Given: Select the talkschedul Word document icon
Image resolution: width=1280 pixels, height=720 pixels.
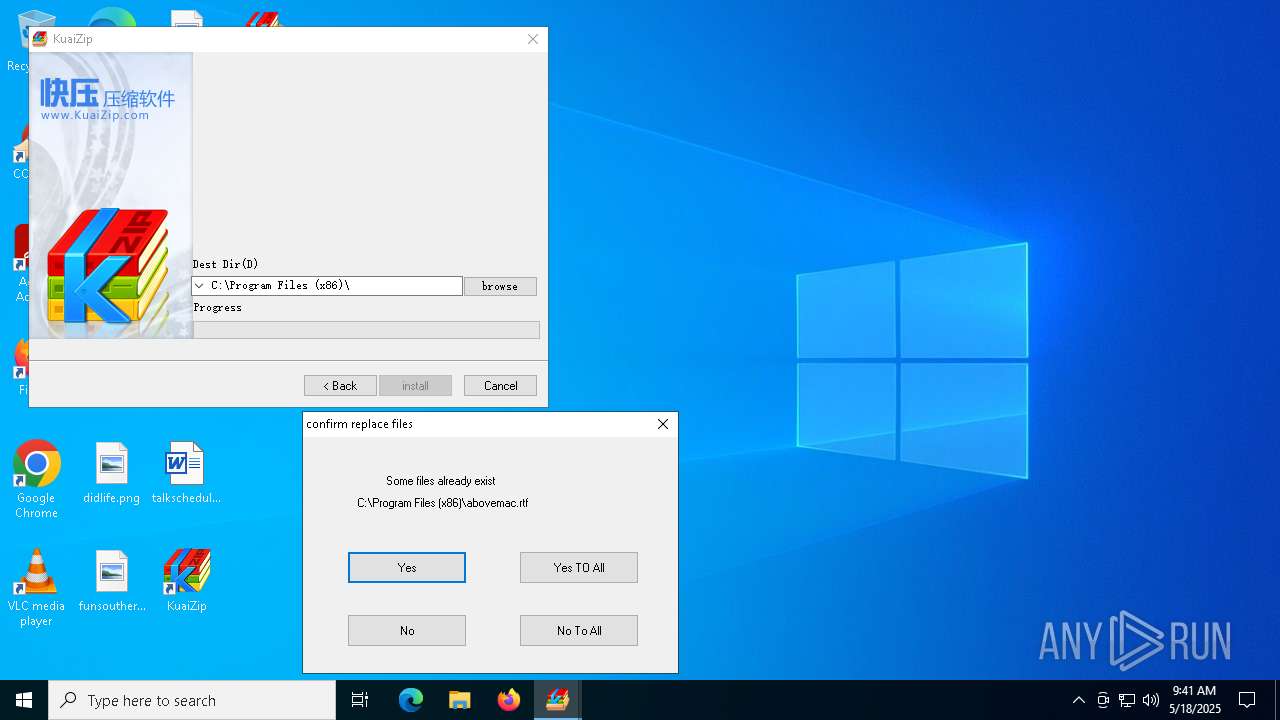Looking at the screenshot, I should [186, 473].
